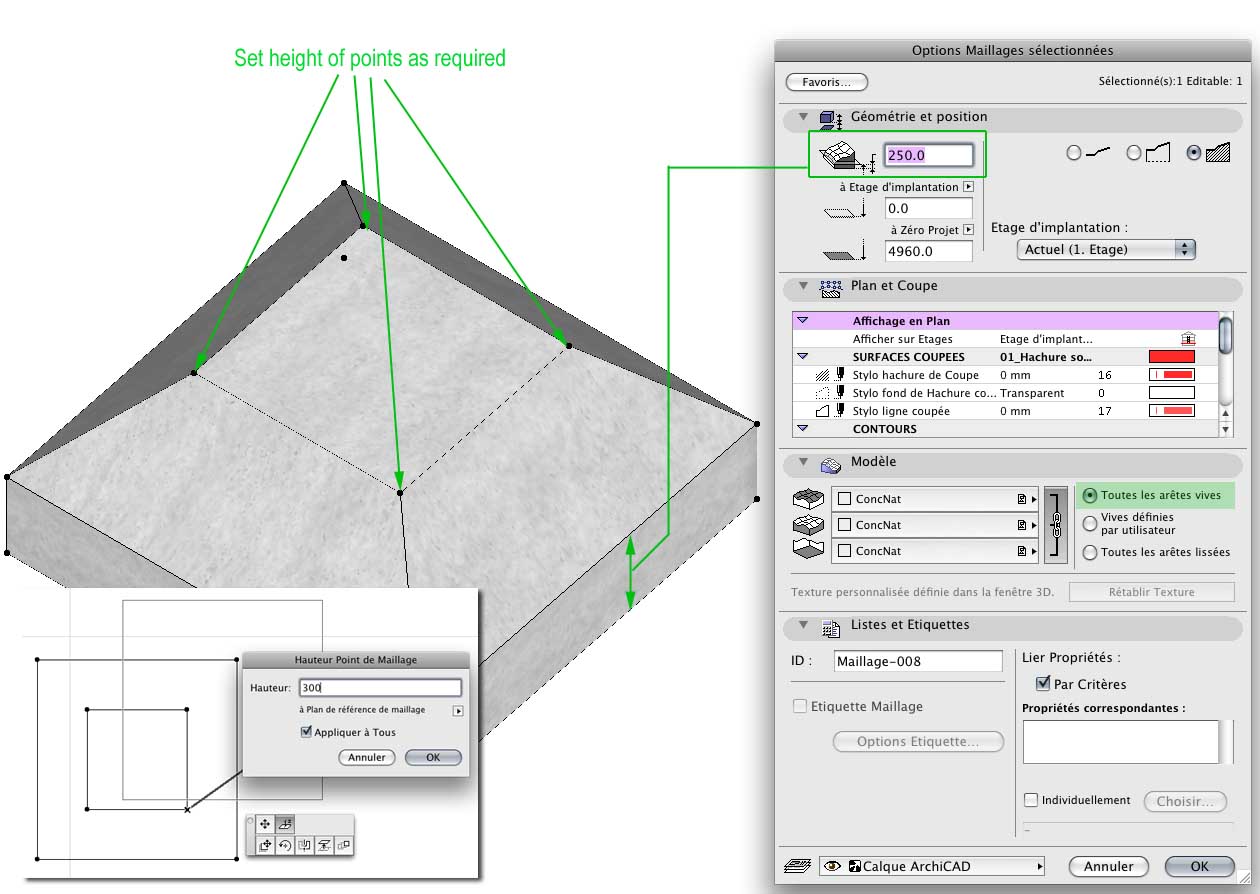Click the home story icon beside Afficher sur Etages

pyautogui.click(x=1188, y=338)
